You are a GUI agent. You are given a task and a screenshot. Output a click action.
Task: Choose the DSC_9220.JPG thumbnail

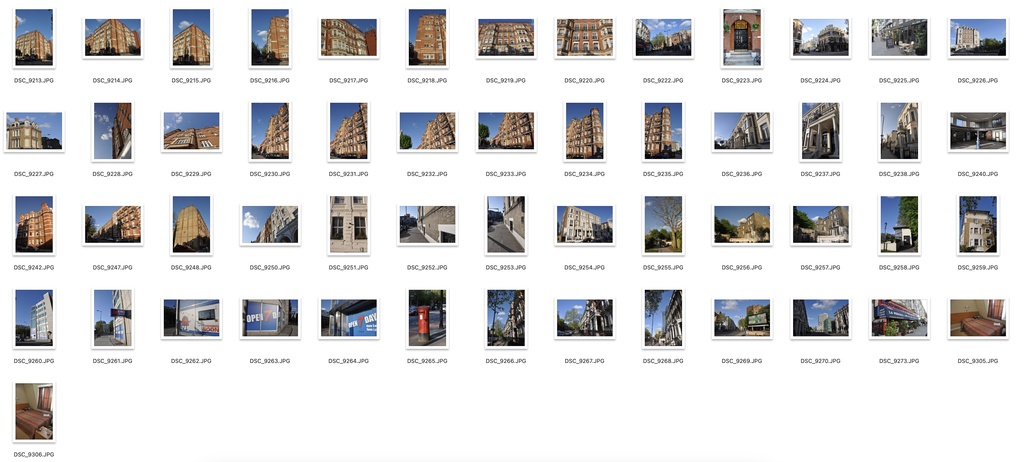click(x=584, y=38)
